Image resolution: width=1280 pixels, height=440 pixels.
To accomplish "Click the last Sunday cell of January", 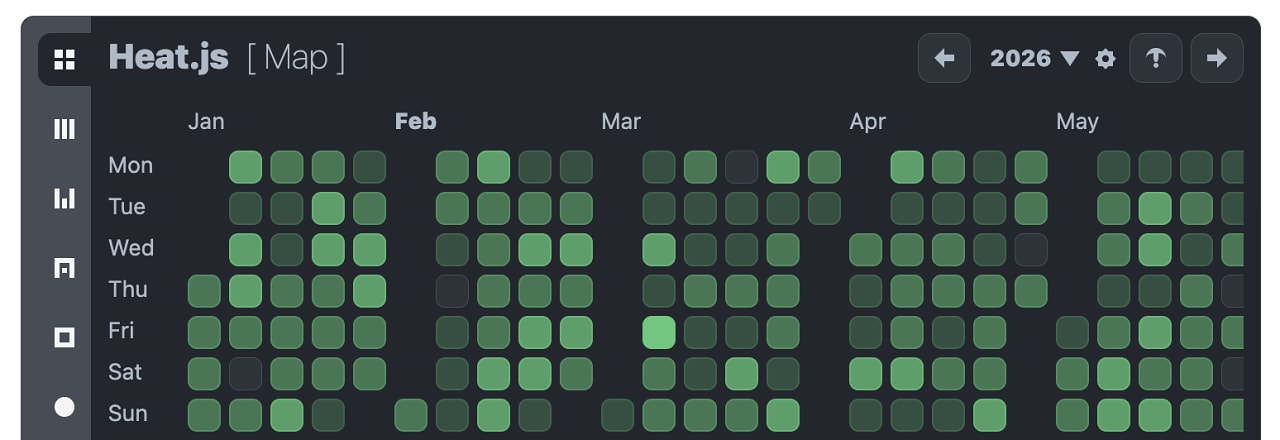I will 328,415.
